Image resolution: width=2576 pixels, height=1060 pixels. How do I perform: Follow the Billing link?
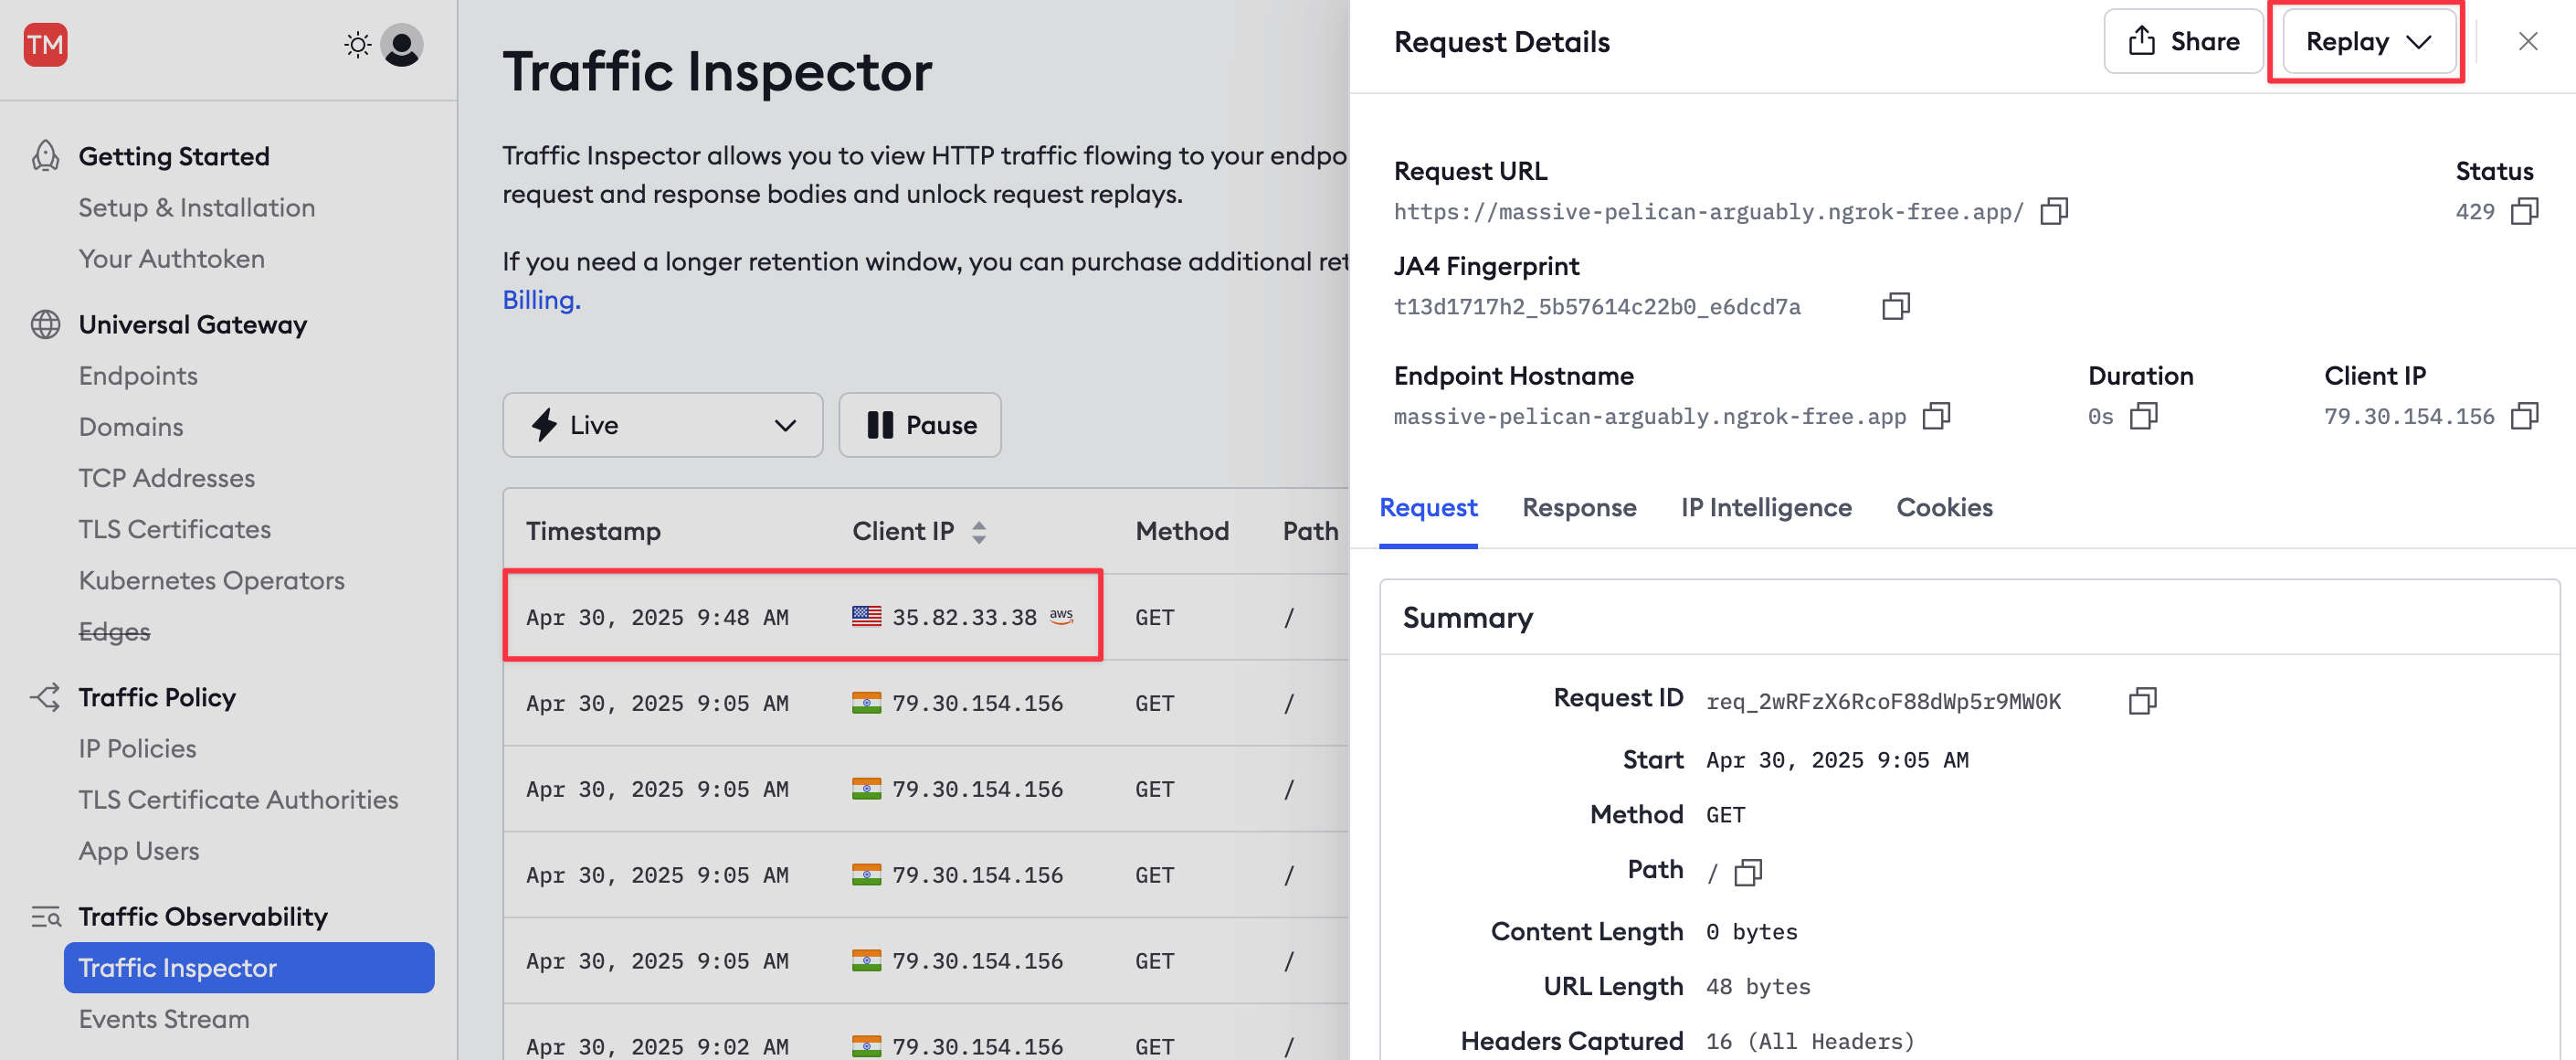coord(541,300)
